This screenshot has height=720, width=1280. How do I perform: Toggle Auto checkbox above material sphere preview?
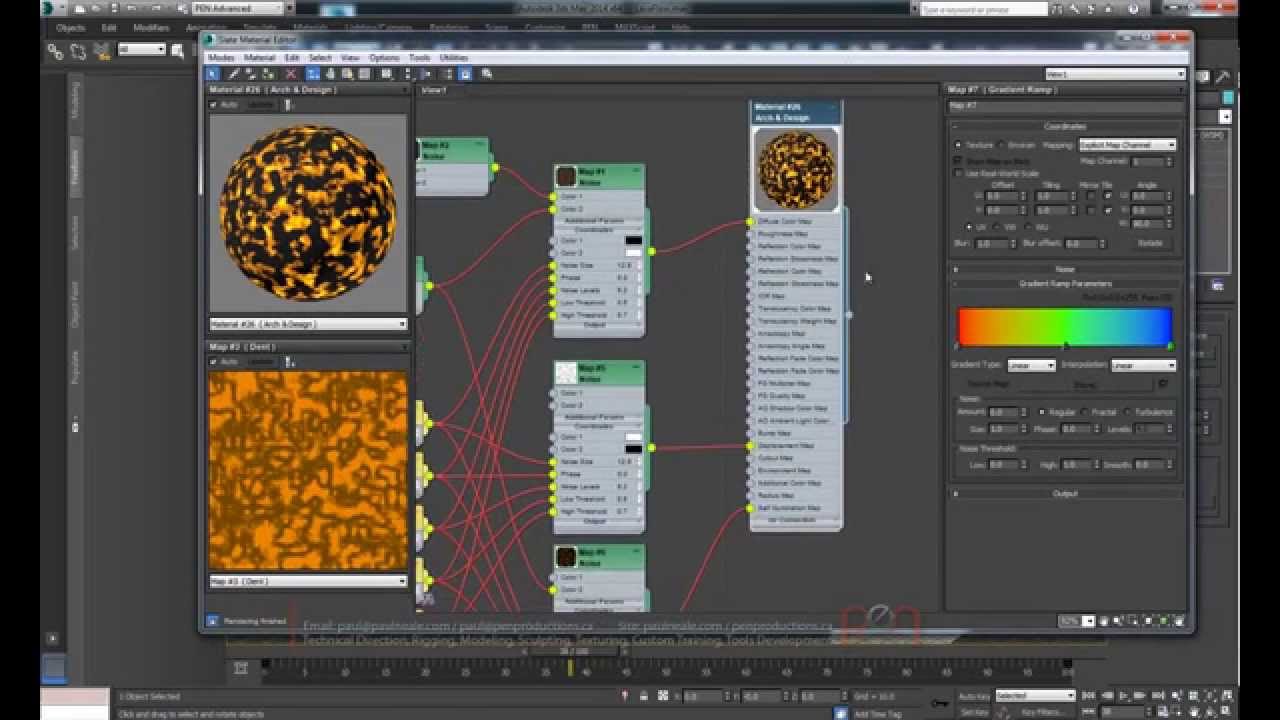click(x=214, y=104)
